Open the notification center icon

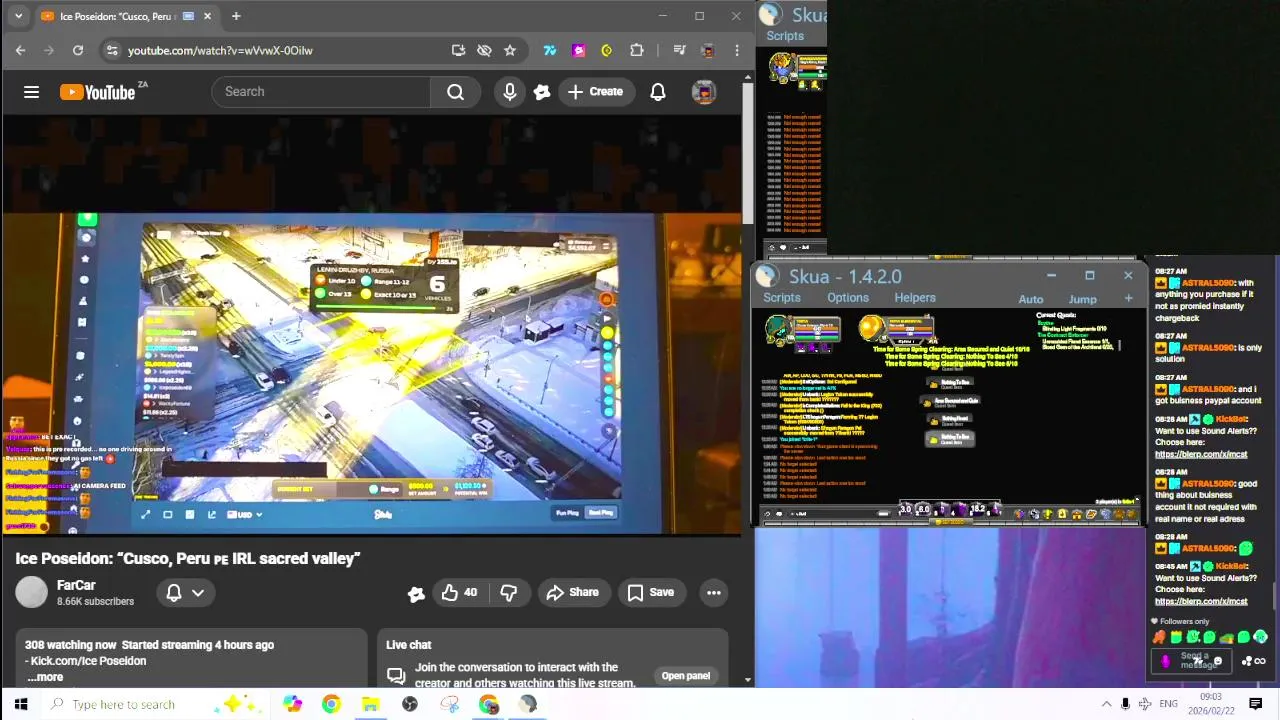coord(1256,704)
